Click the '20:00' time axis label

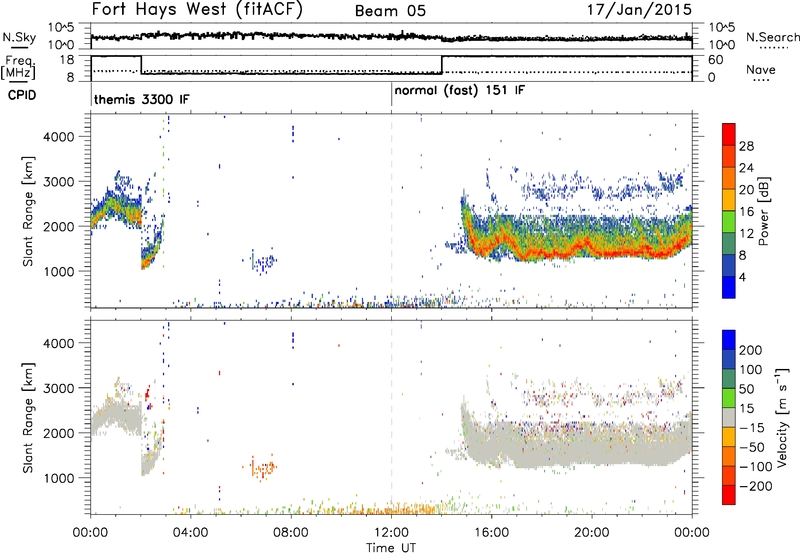point(591,533)
